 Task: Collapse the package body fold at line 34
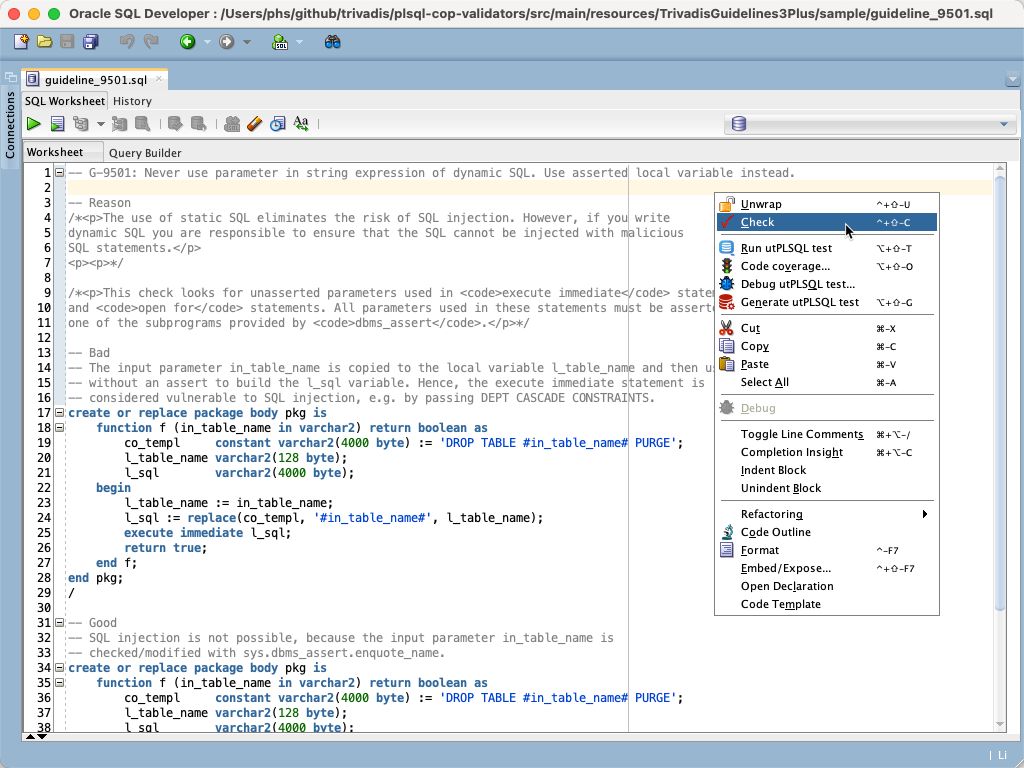click(59, 668)
